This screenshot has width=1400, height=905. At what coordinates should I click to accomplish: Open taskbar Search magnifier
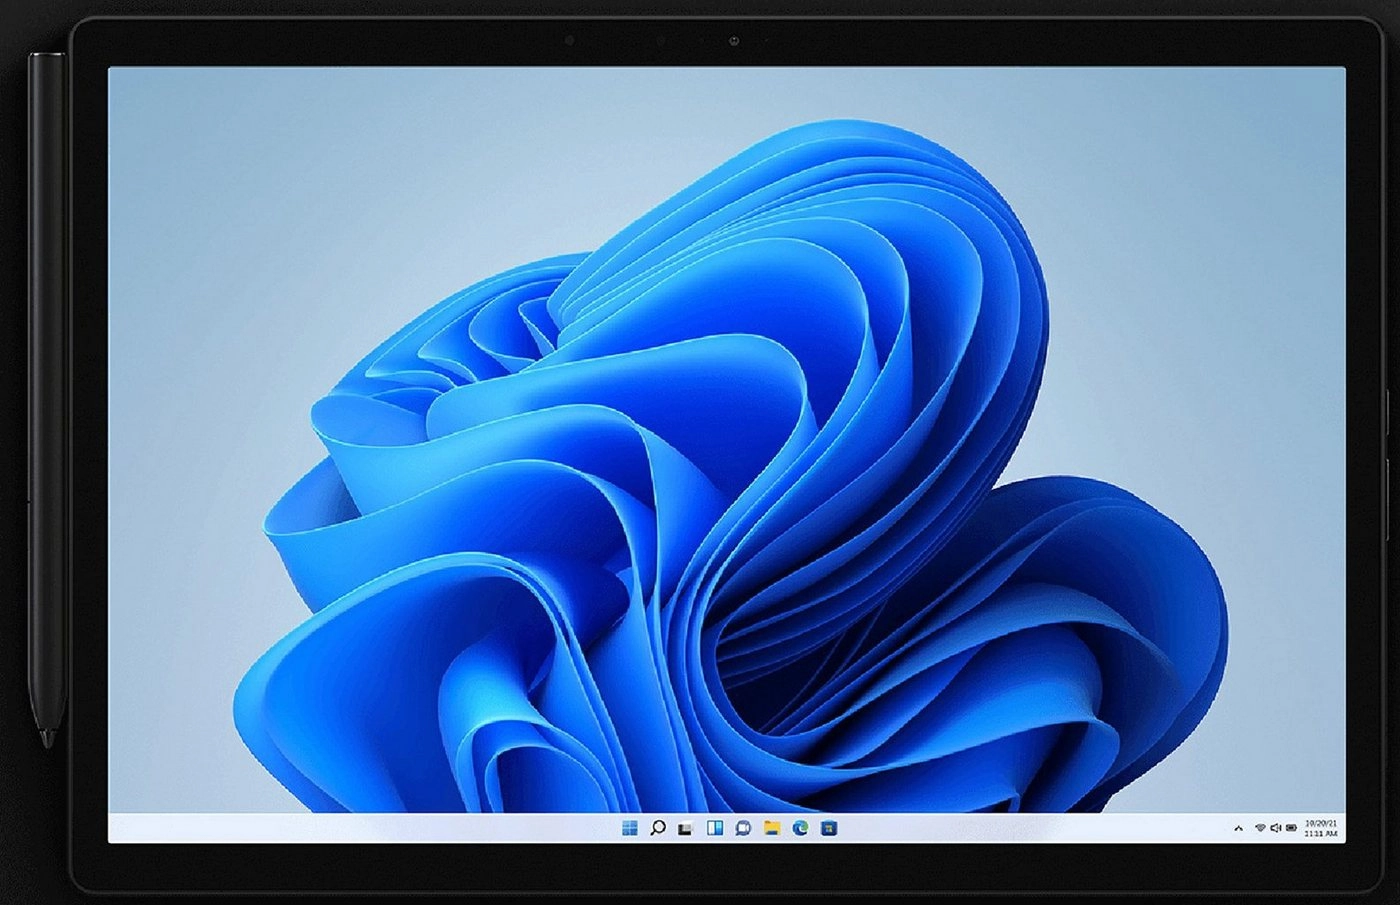(x=658, y=828)
